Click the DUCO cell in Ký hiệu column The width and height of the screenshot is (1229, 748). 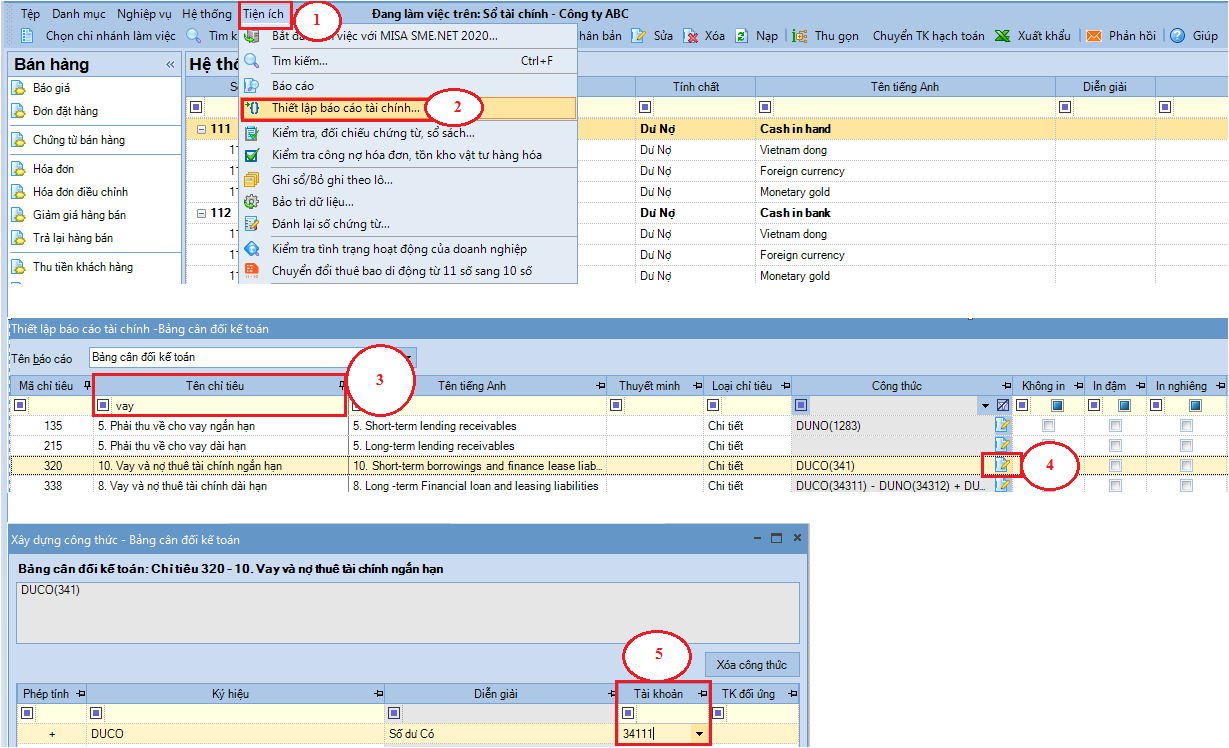[x=236, y=734]
